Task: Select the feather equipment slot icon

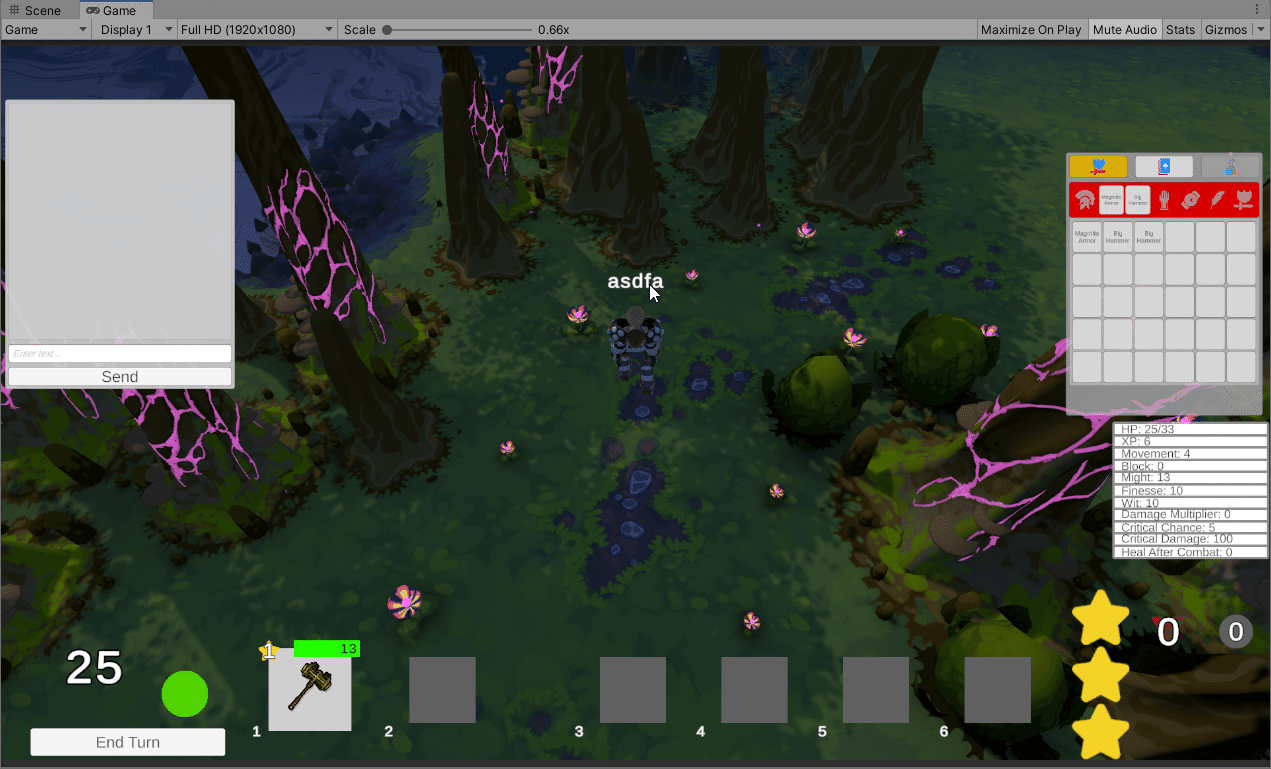Action: coord(1217,200)
